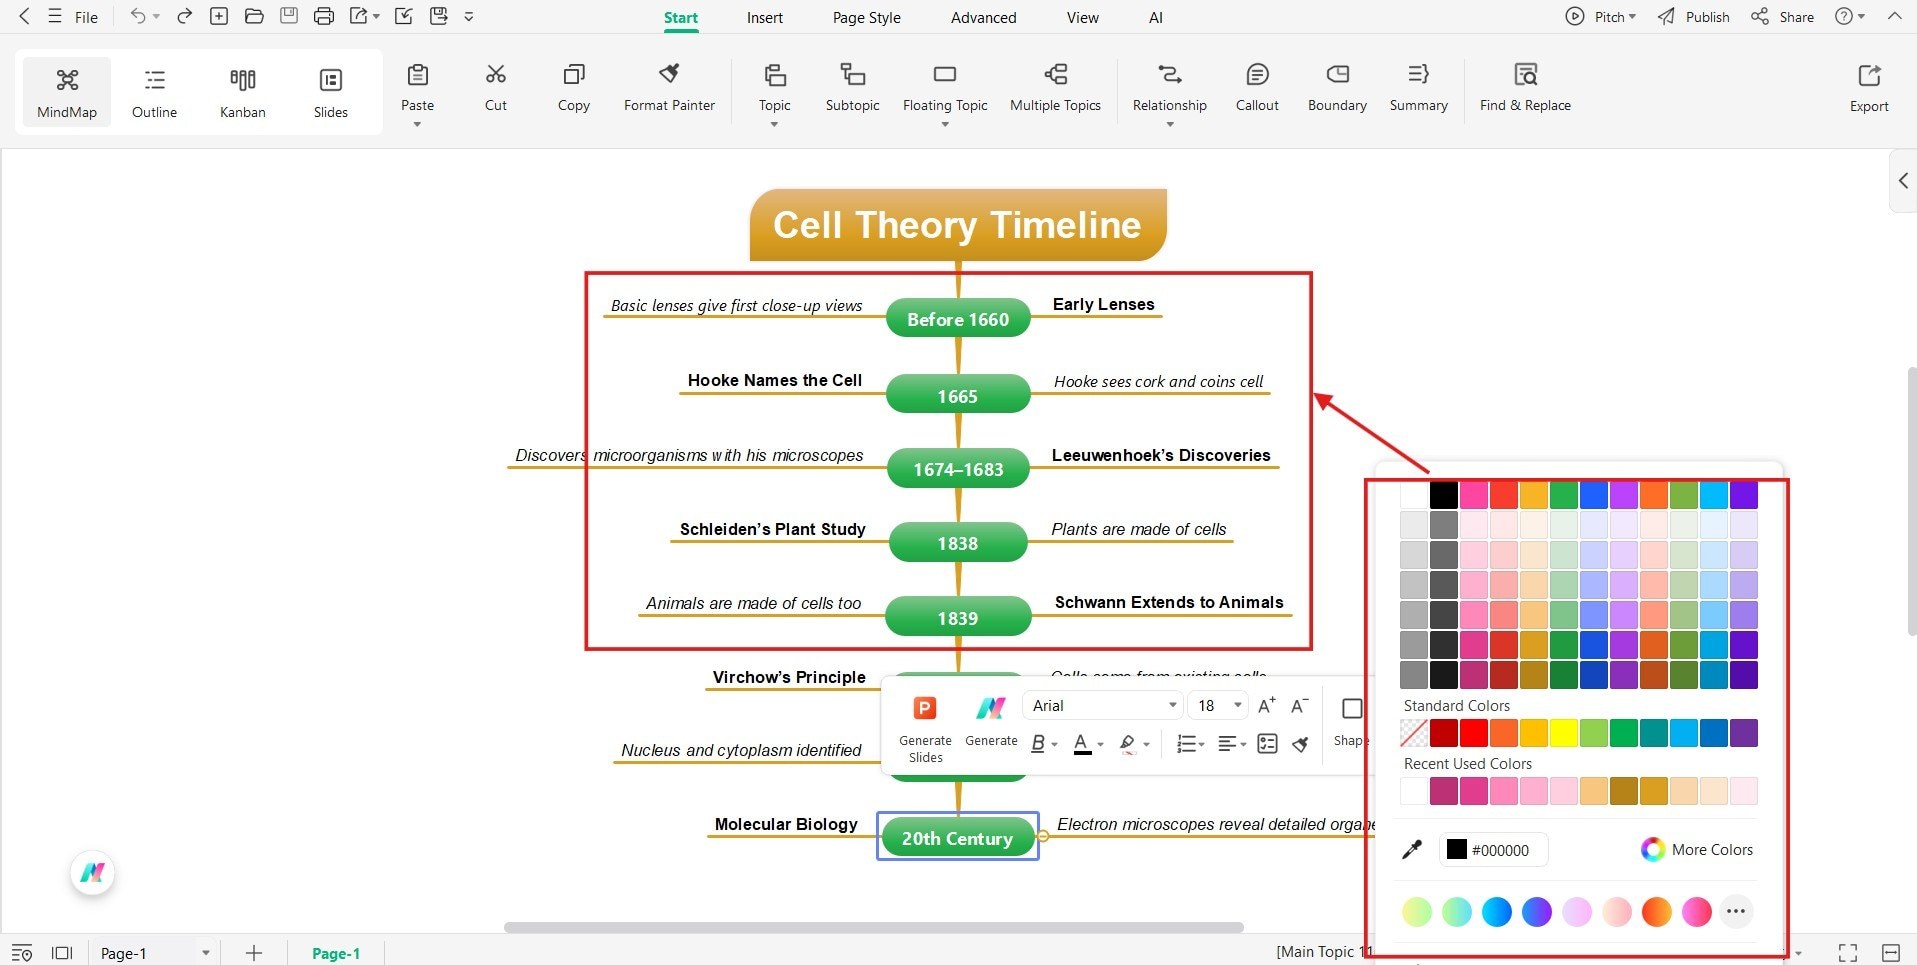Select the Copy tool
Screen dimensions: 1917x965
pyautogui.click(x=572, y=88)
